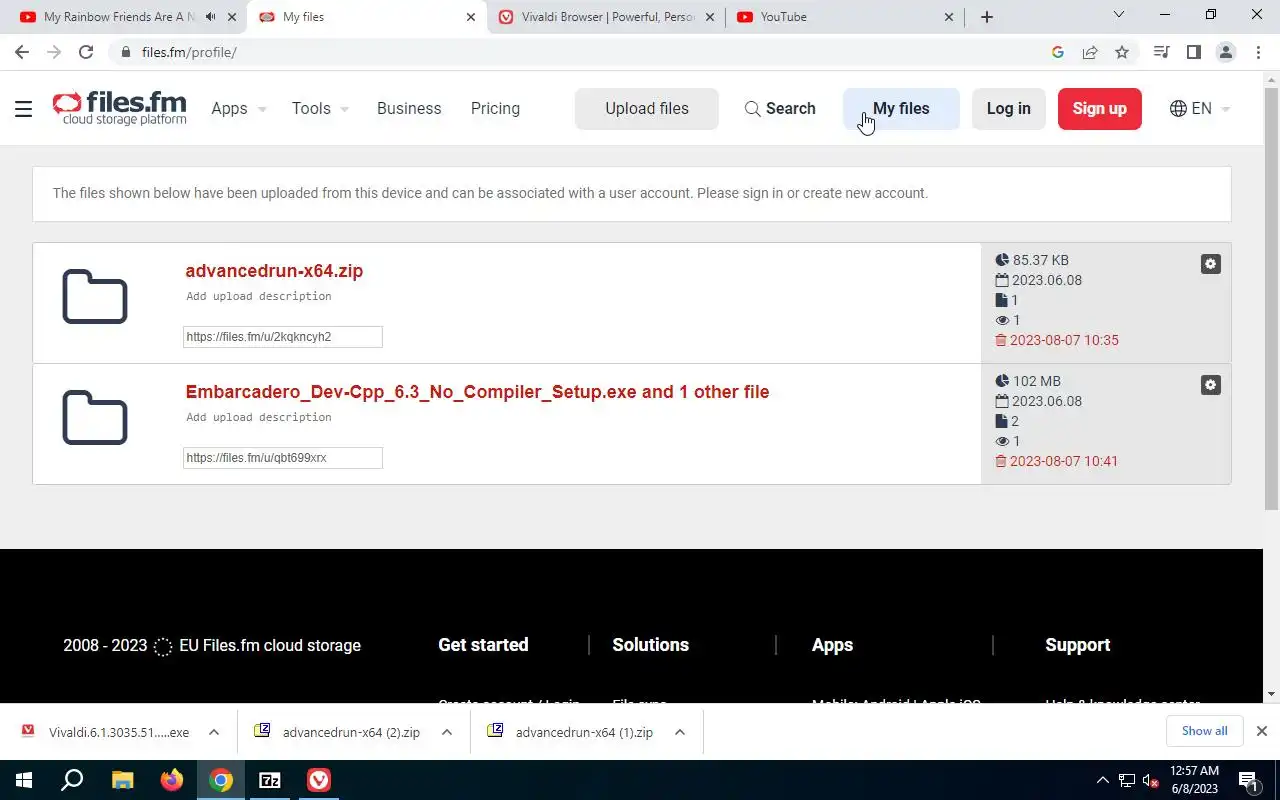The width and height of the screenshot is (1280, 800).
Task: Click the share page icon in address bar
Action: [1090, 52]
